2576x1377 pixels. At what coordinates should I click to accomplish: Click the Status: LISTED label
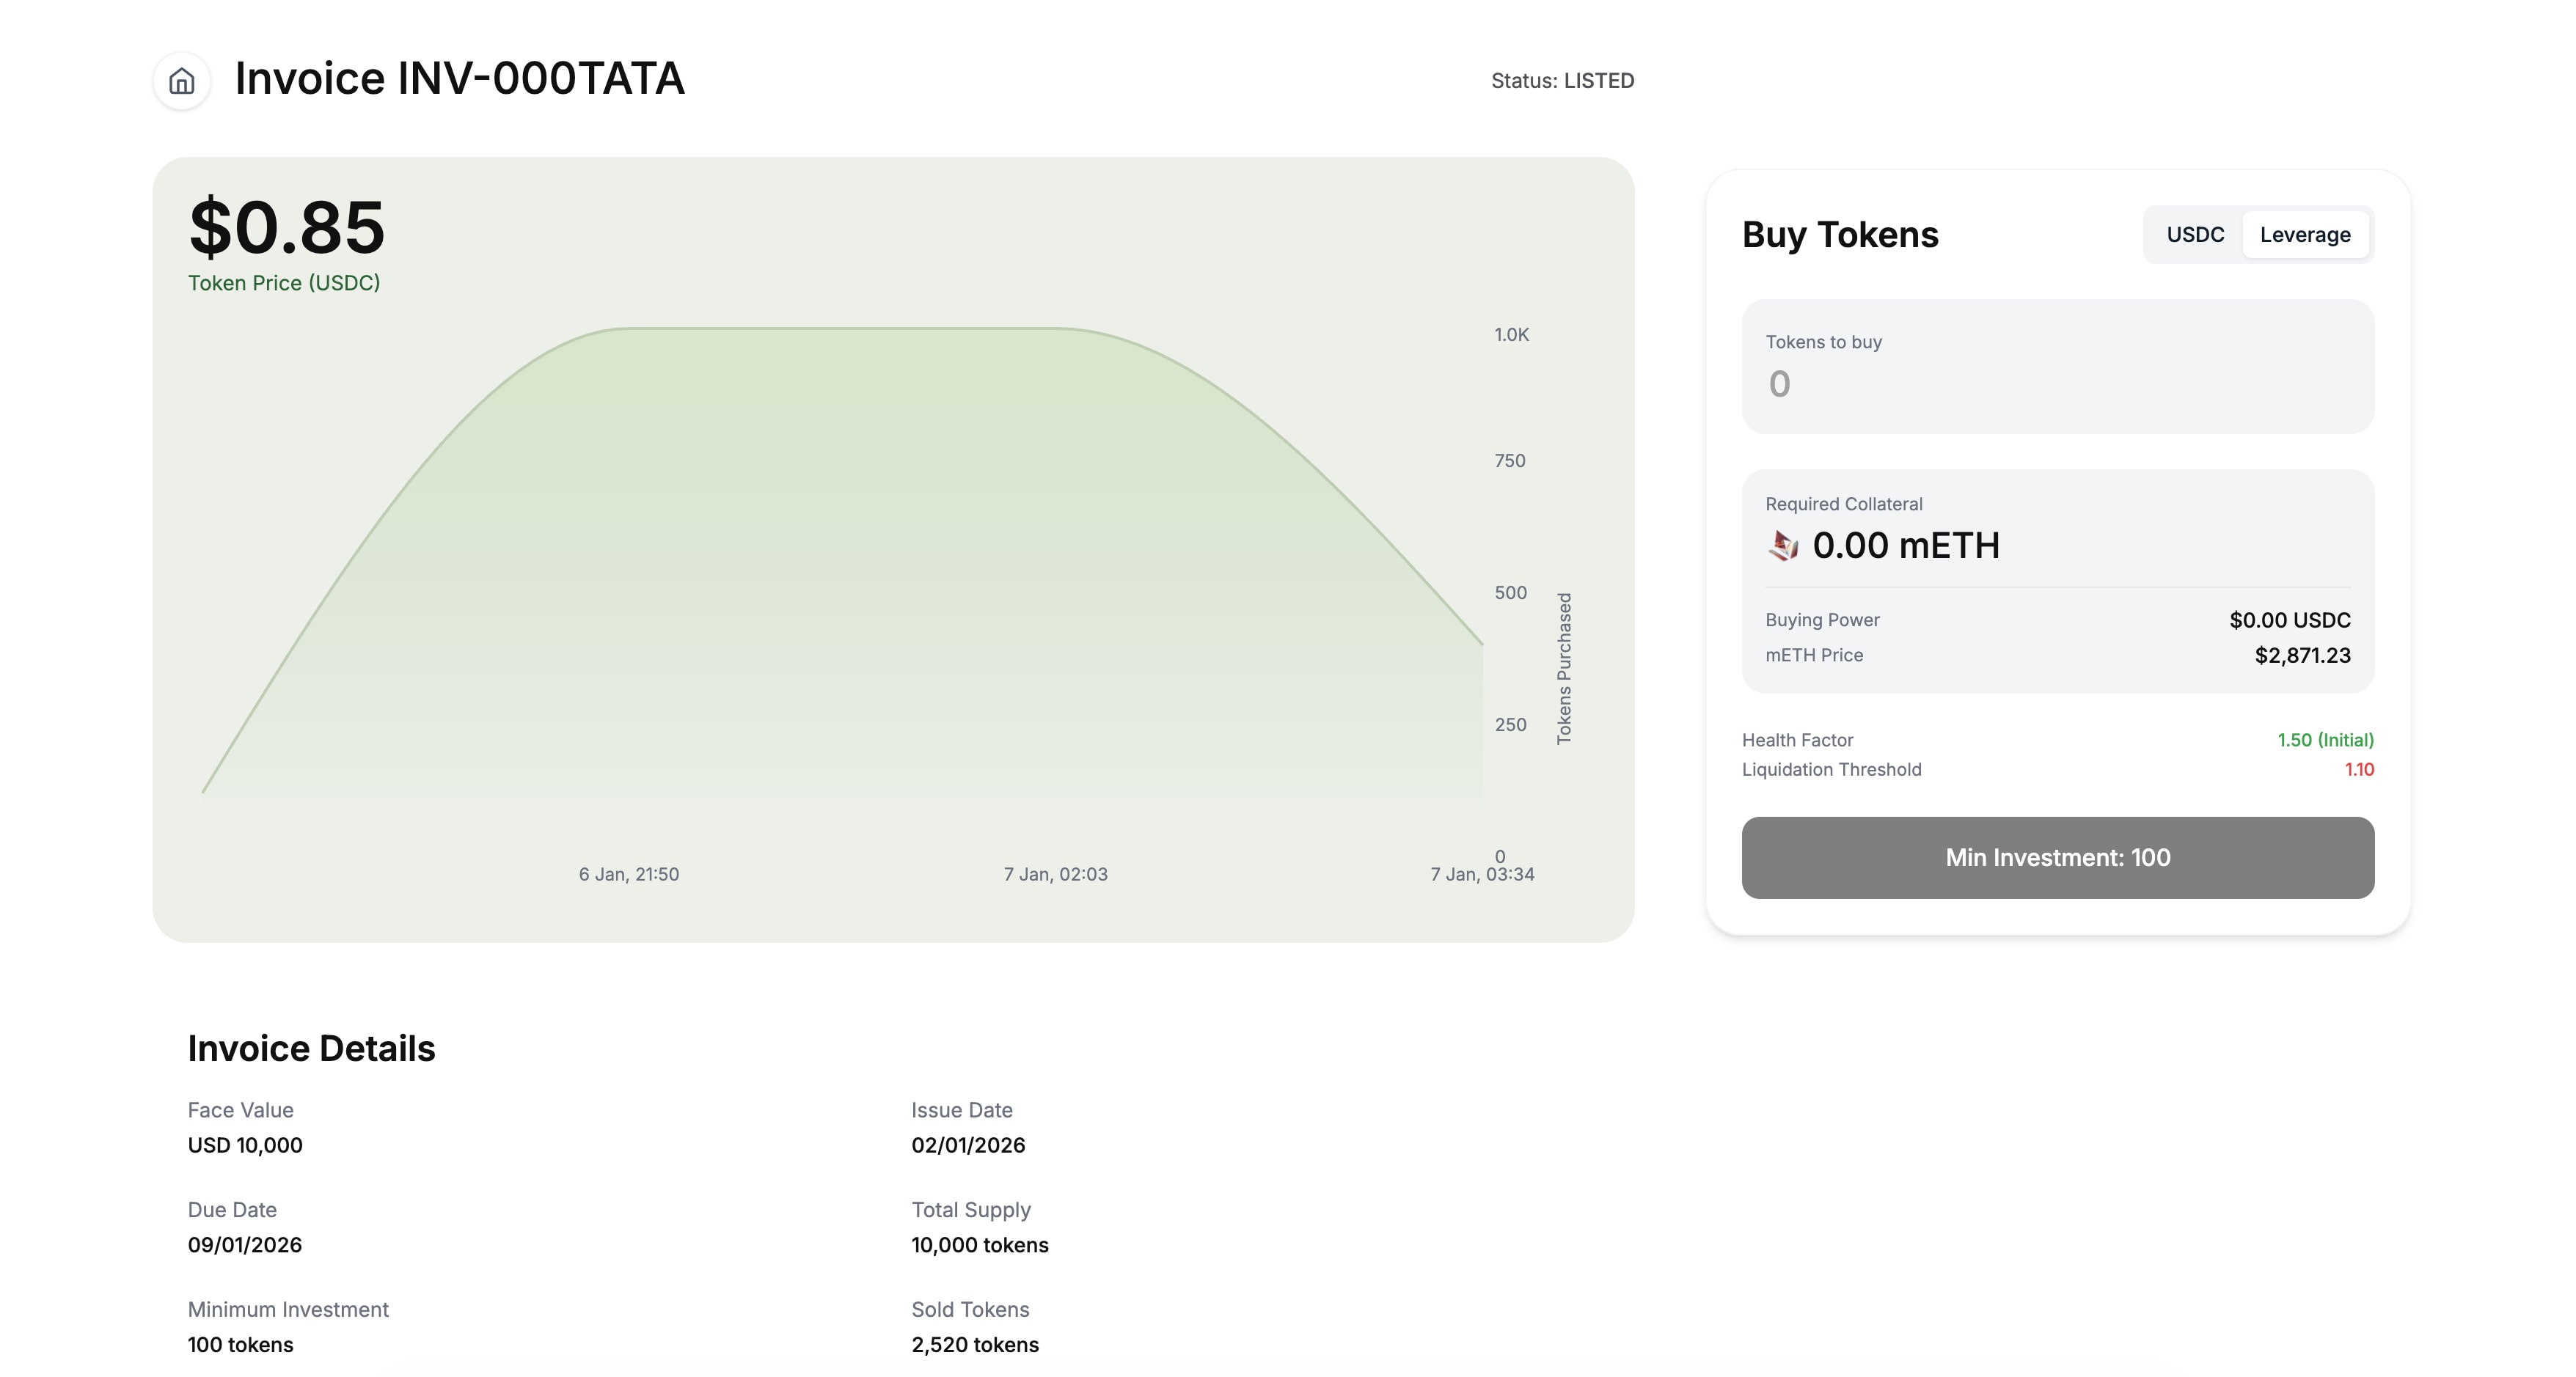pos(1562,81)
